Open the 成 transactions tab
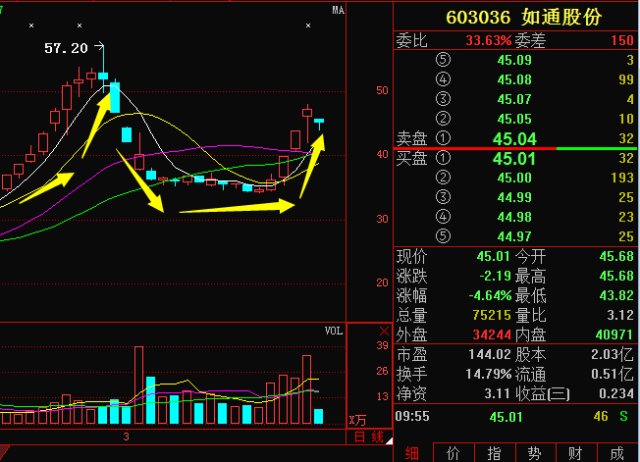 pos(617,453)
